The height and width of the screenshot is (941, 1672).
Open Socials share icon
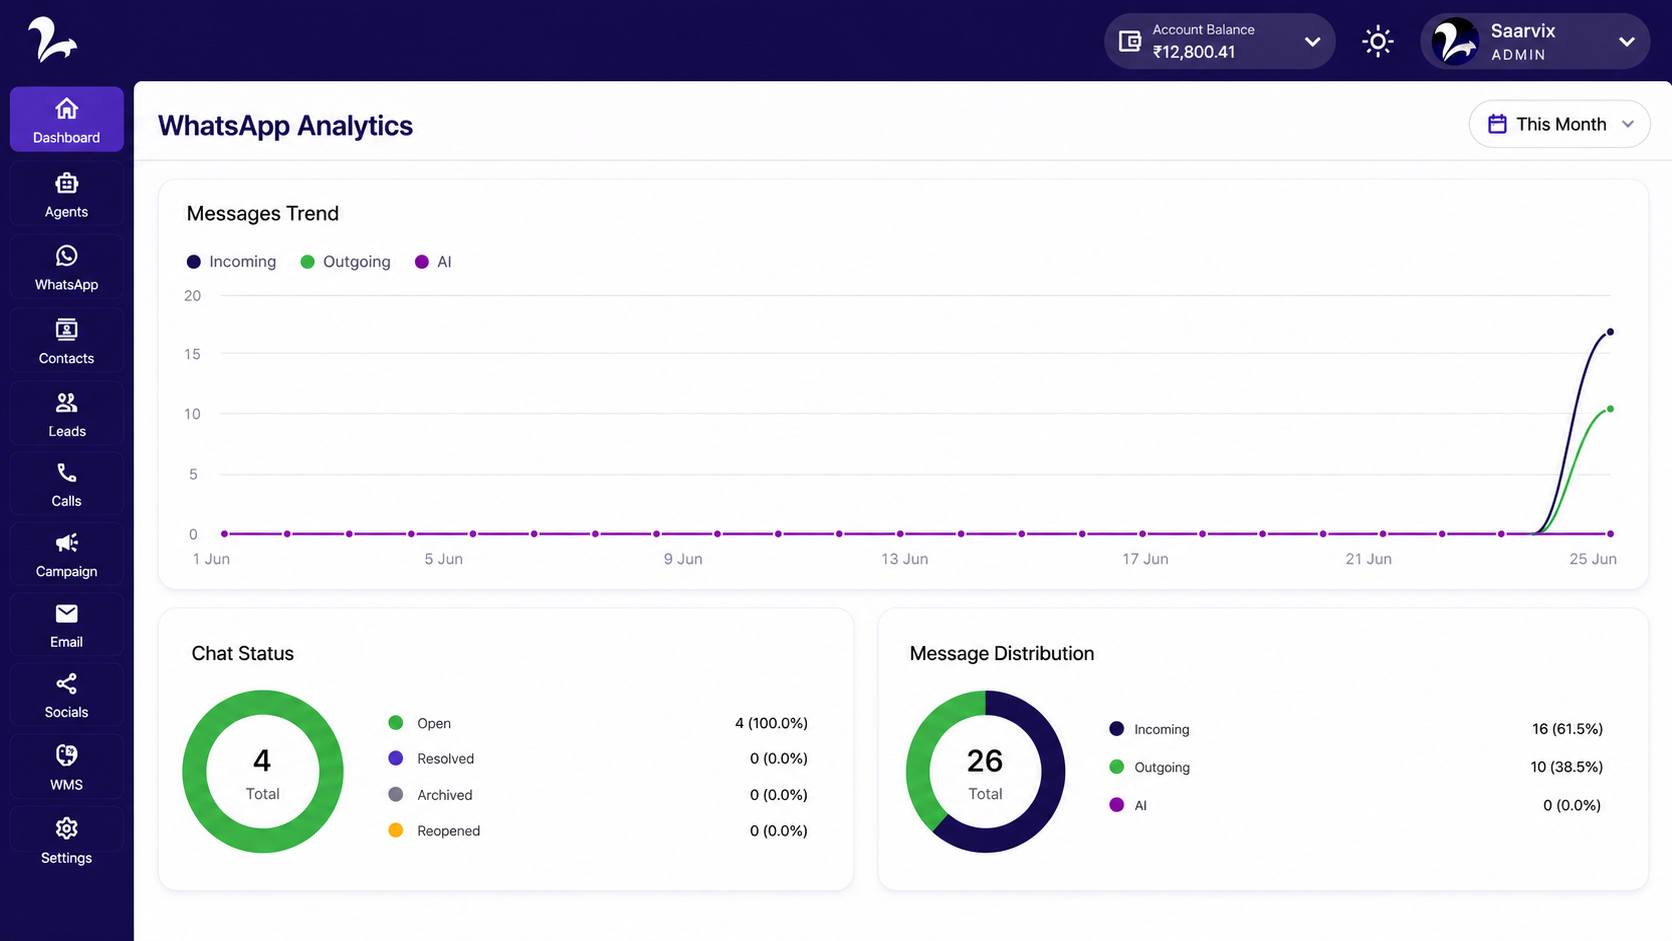(66, 684)
